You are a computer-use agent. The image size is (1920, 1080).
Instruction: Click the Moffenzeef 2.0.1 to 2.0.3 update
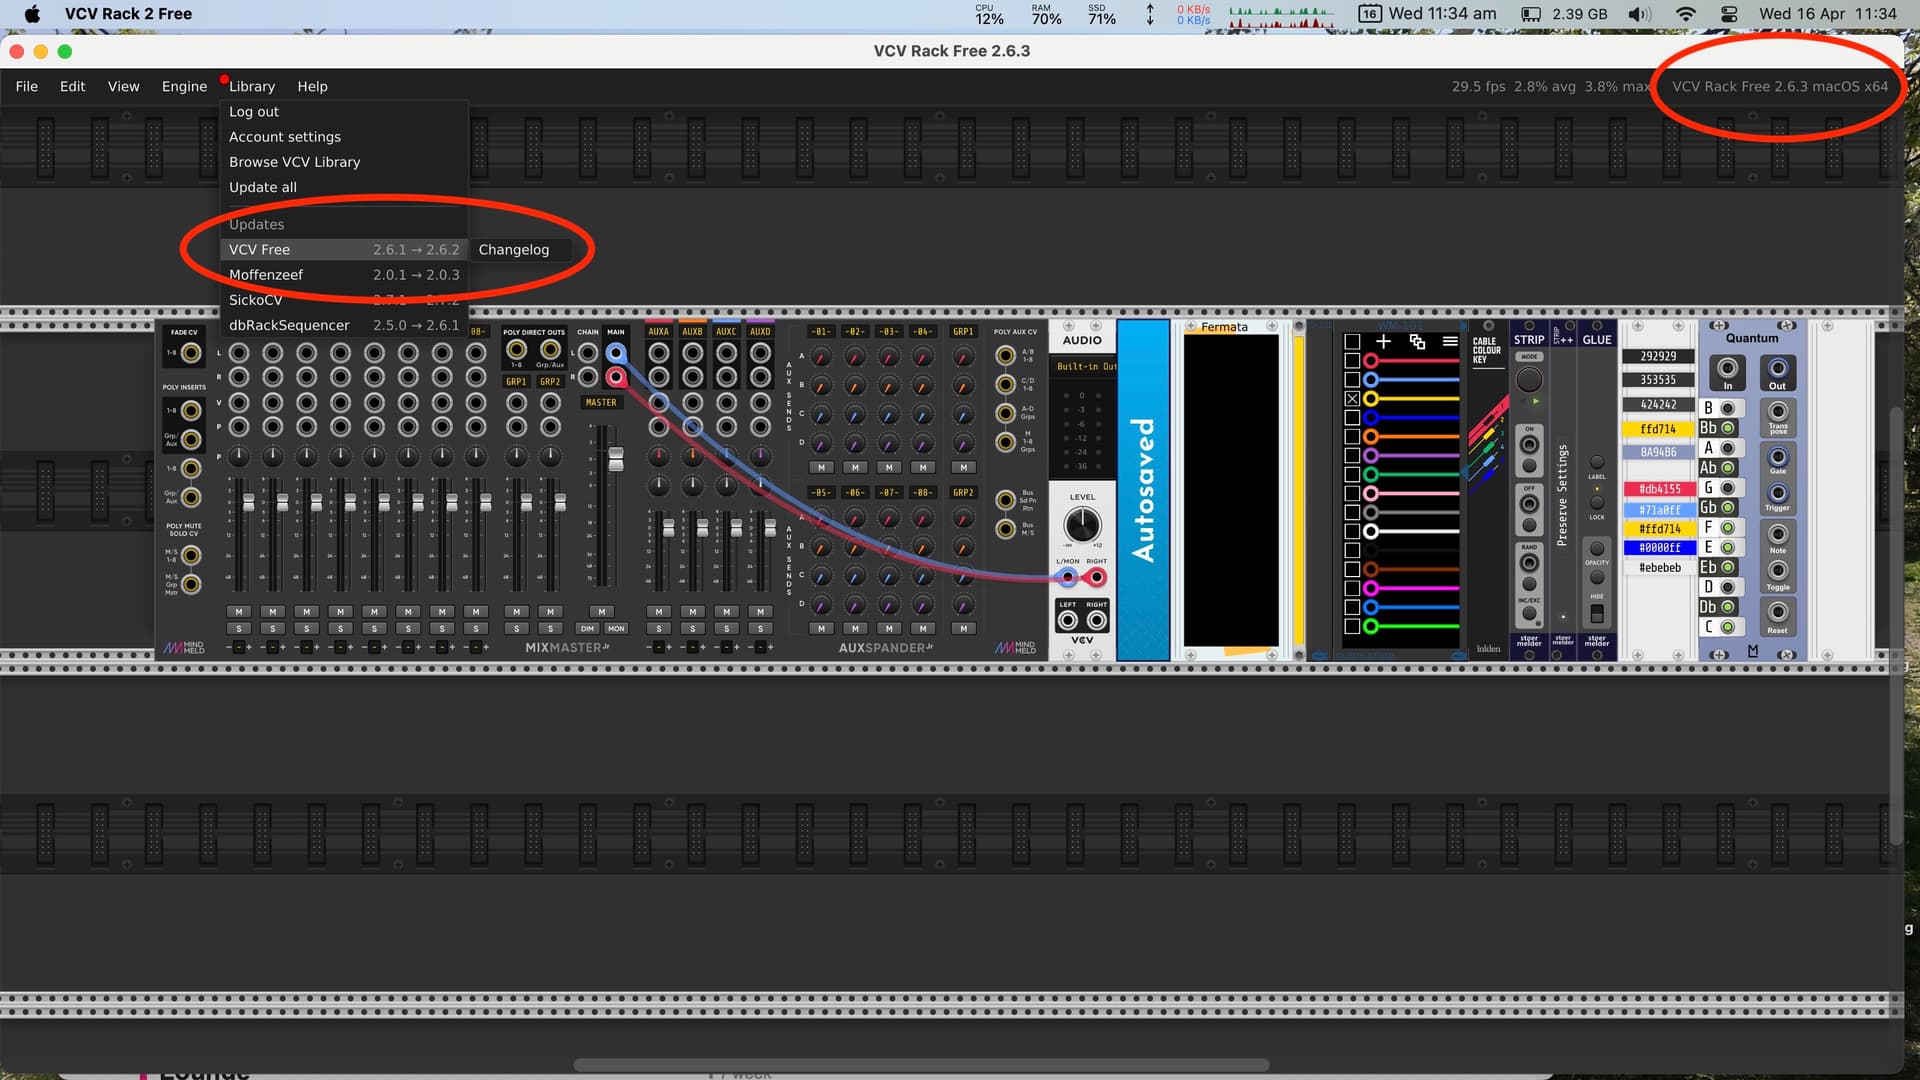click(x=344, y=275)
